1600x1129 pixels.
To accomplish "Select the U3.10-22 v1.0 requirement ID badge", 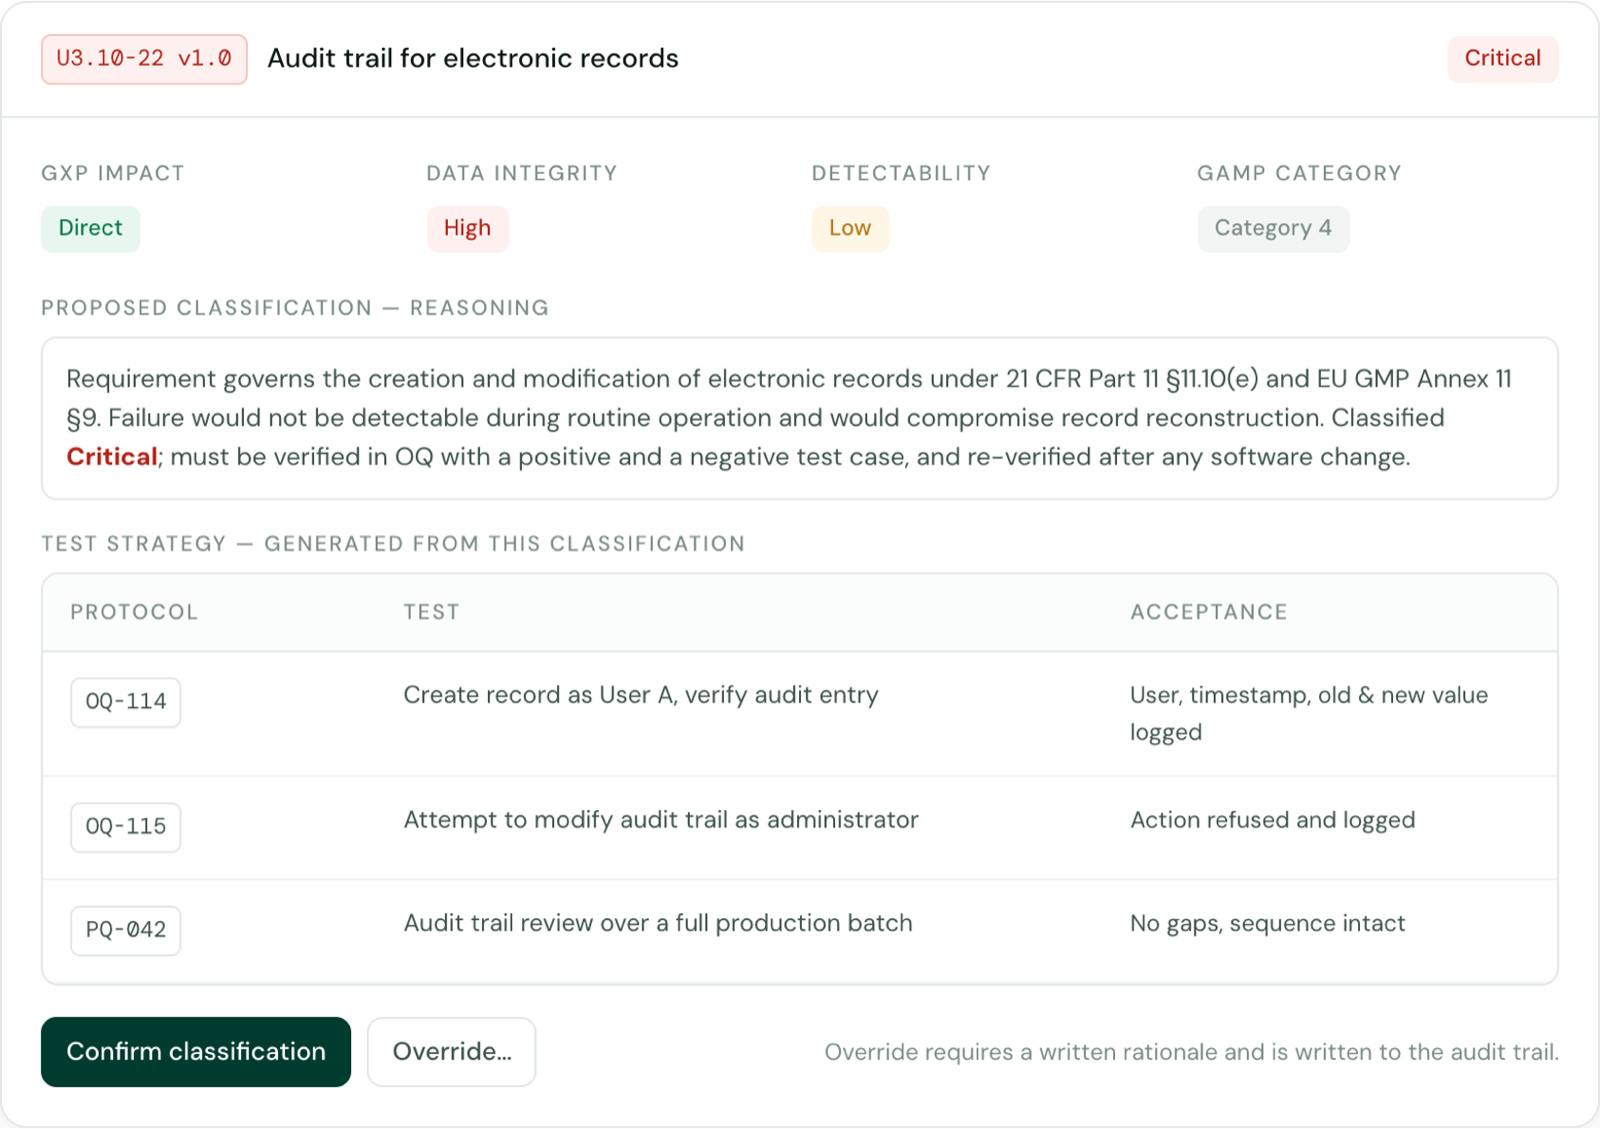I will click(x=144, y=59).
